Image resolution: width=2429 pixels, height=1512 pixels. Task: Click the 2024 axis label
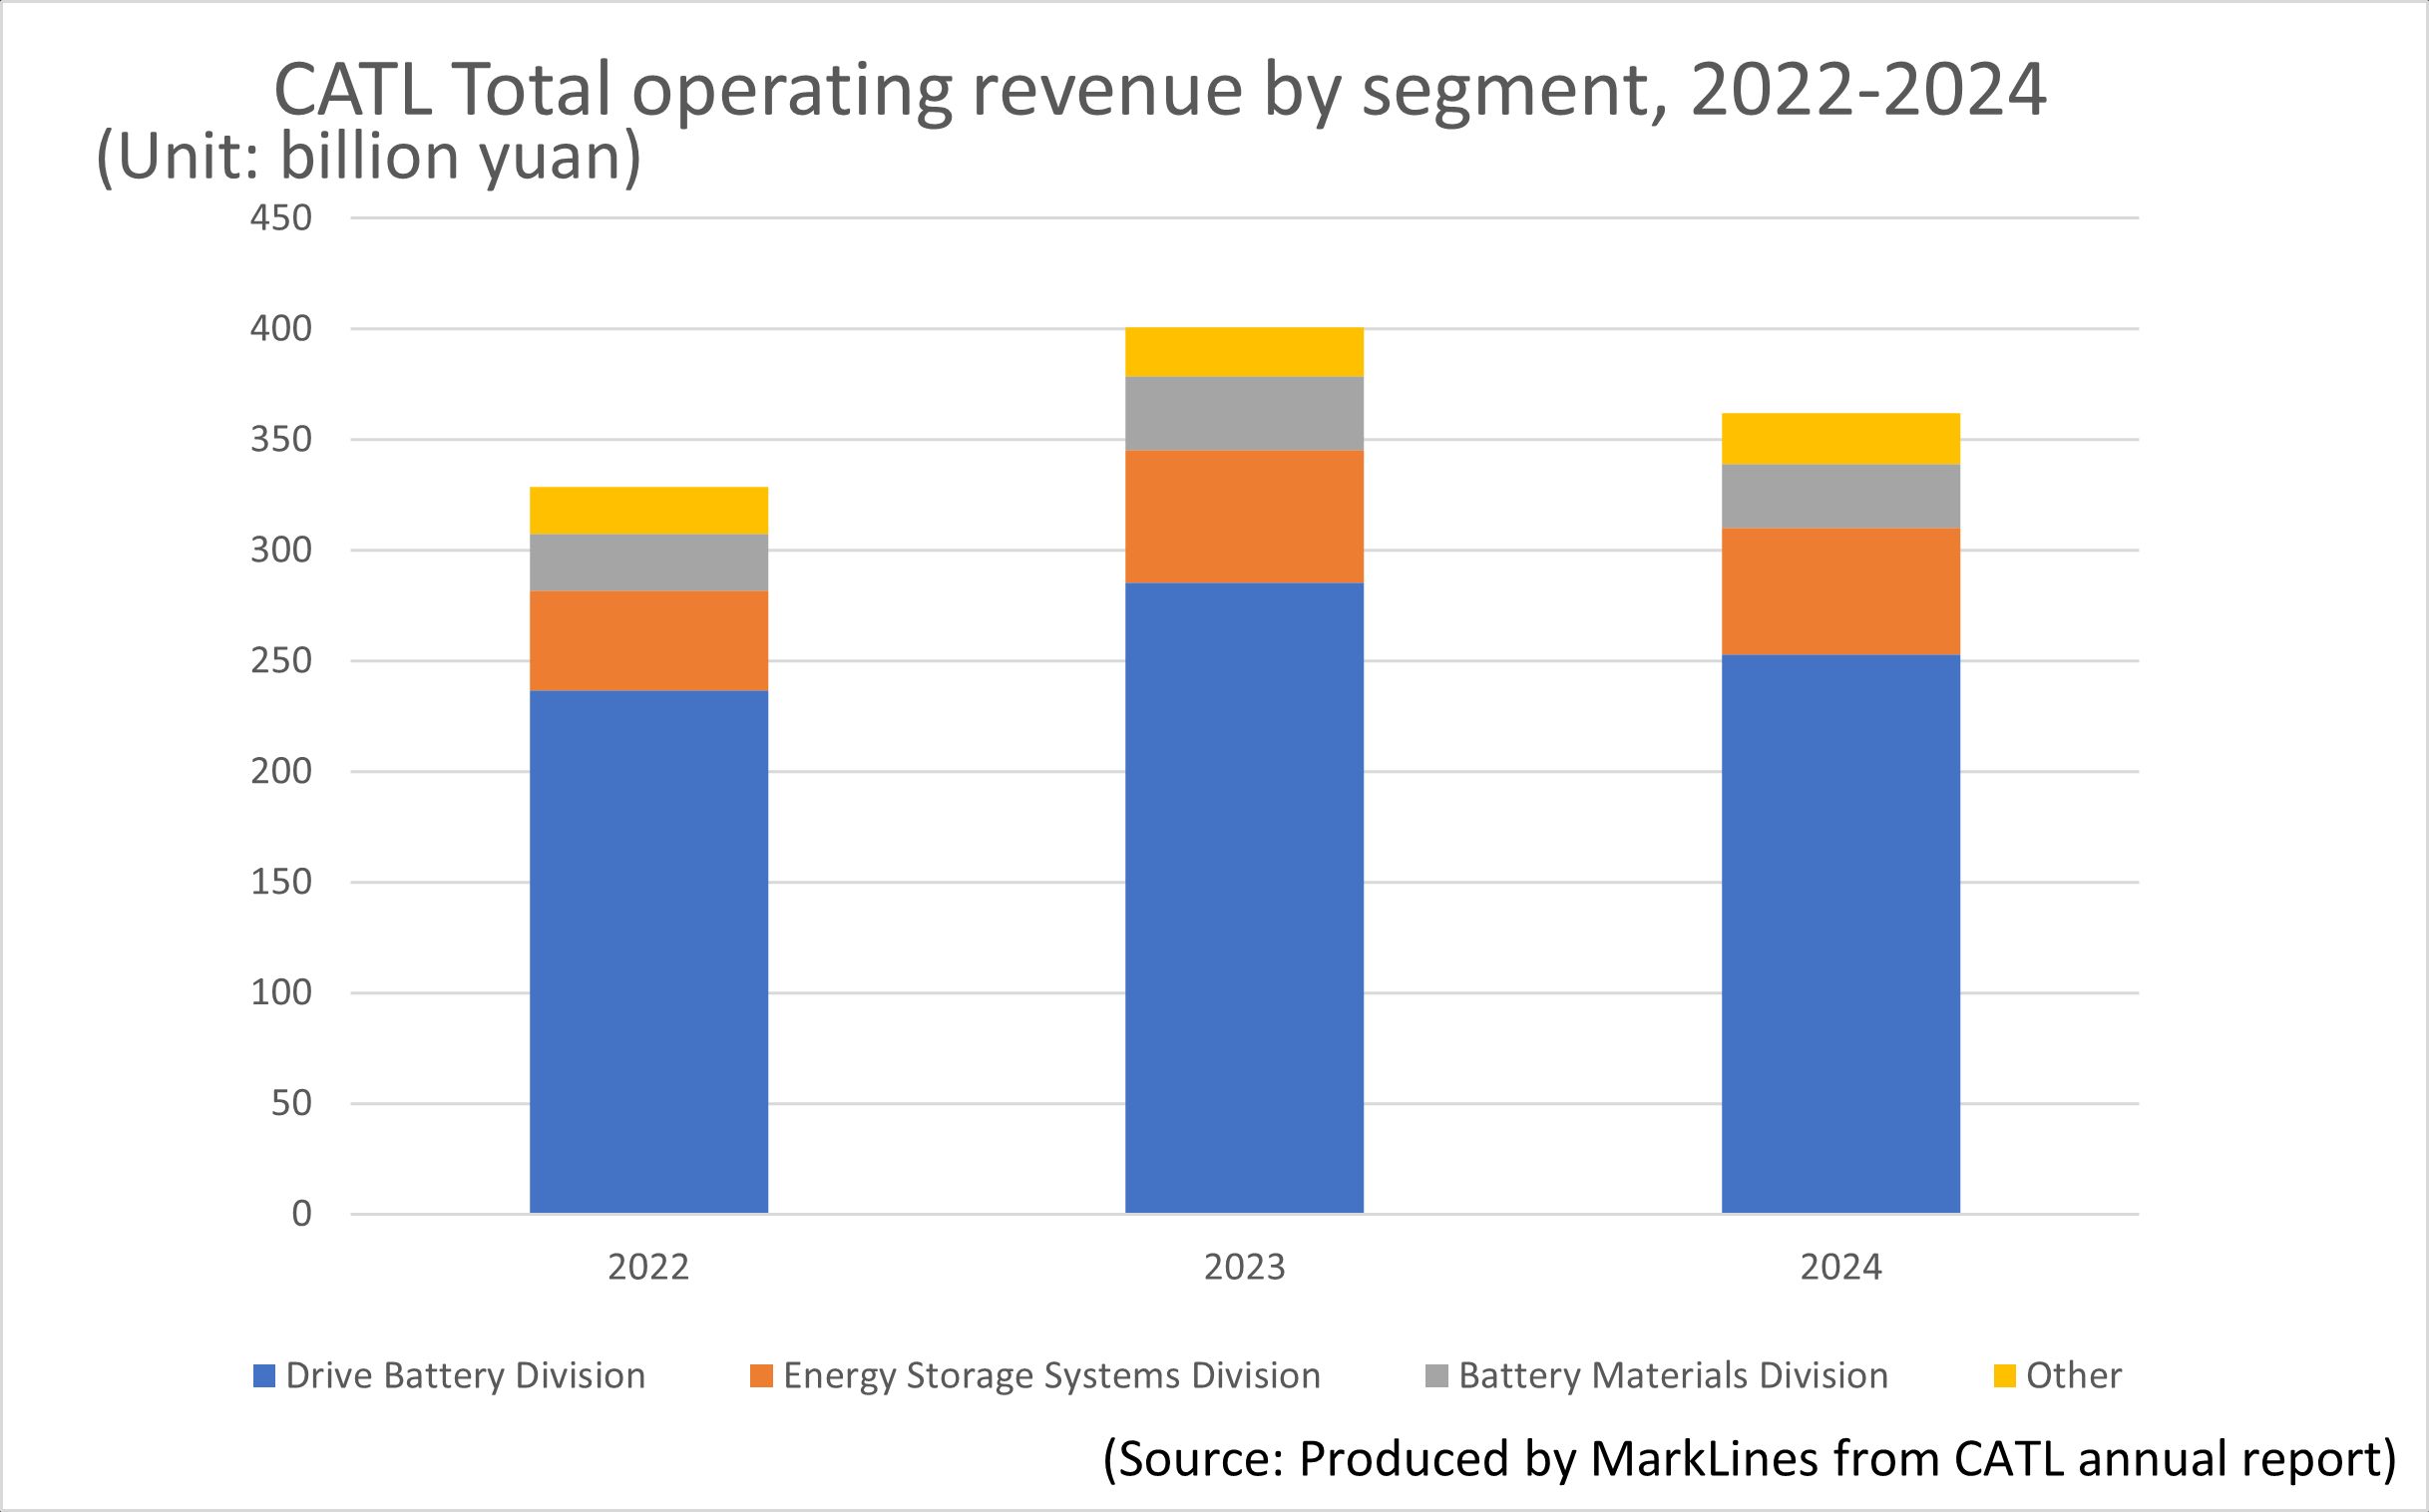(1840, 1267)
